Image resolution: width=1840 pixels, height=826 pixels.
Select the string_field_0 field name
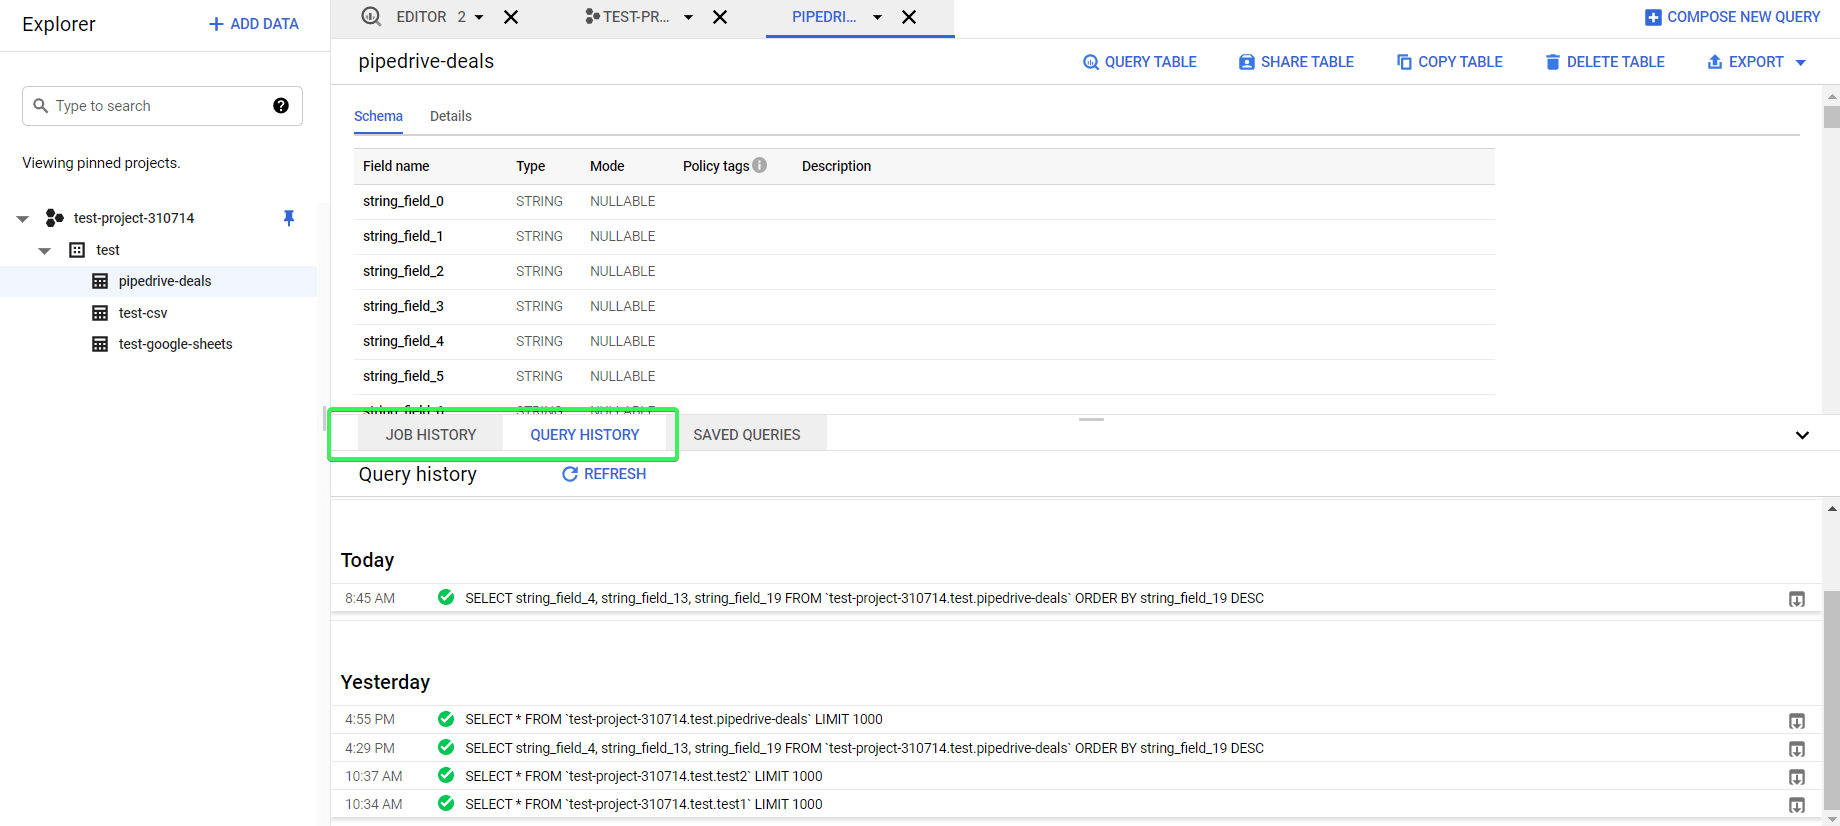pyautogui.click(x=403, y=201)
